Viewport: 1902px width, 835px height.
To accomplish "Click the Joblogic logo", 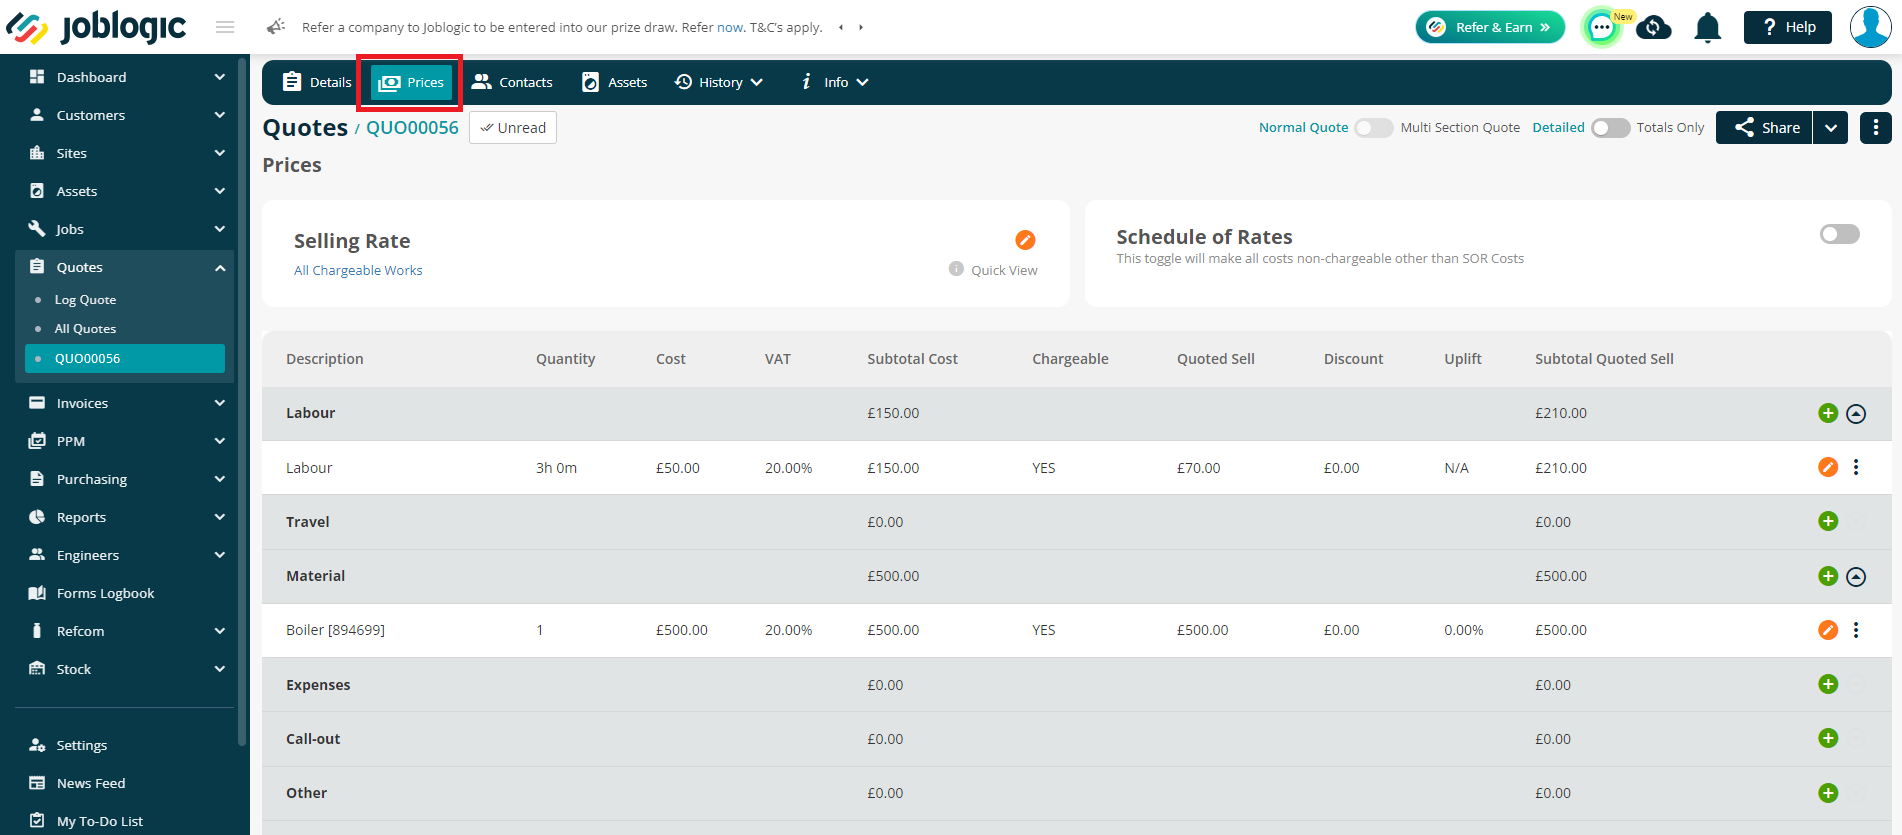I will (x=96, y=27).
